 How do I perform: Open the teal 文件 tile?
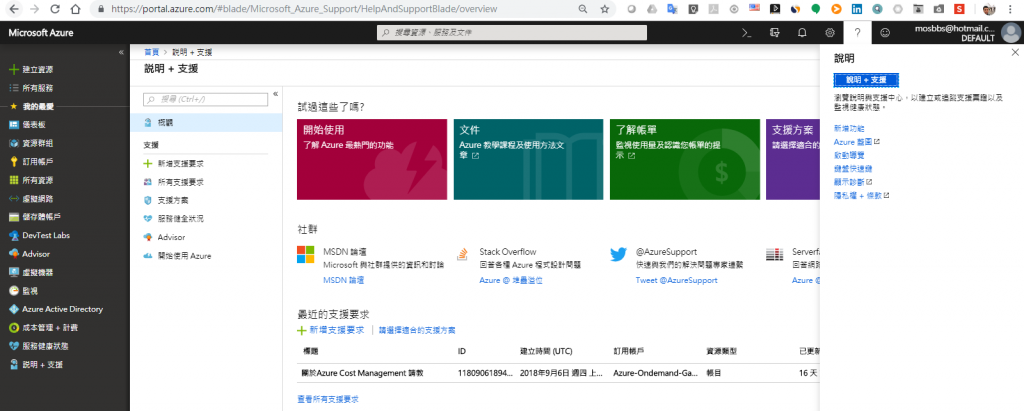[x=528, y=159]
